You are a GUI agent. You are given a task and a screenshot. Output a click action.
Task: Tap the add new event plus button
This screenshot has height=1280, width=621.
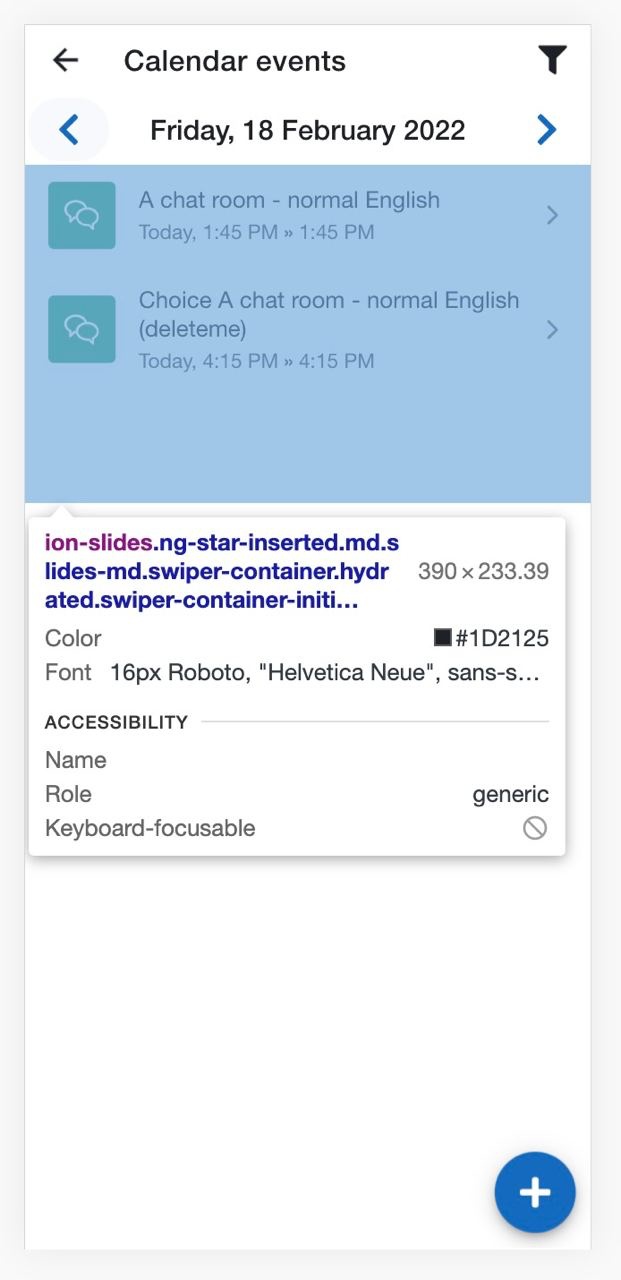pos(535,1192)
